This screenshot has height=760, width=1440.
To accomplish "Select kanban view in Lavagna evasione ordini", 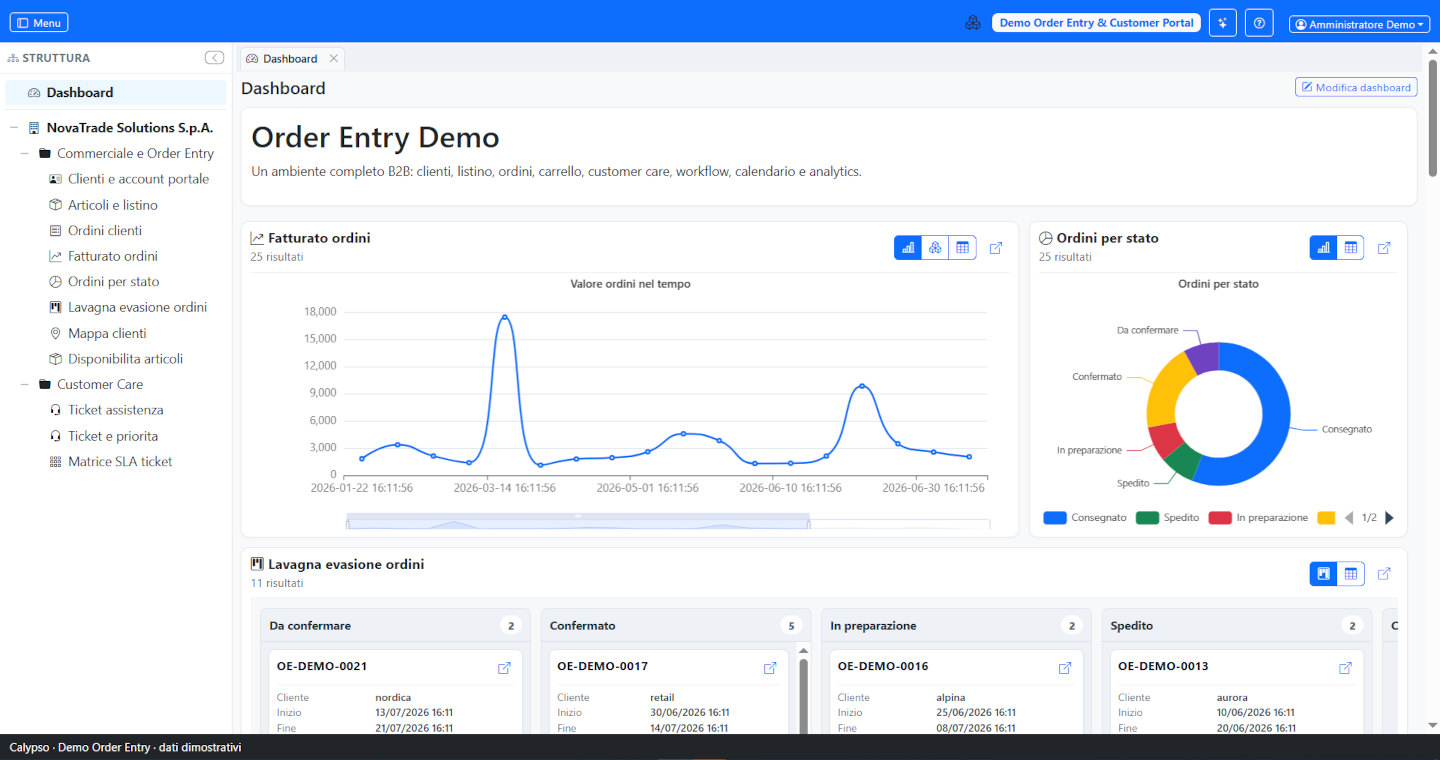I will coord(1324,574).
